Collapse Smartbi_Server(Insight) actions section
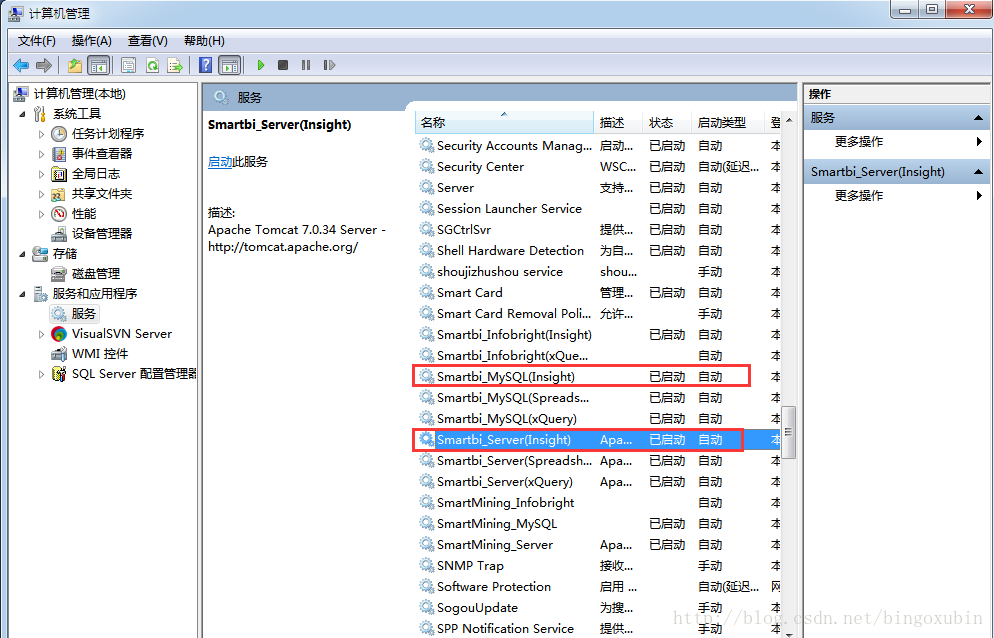 point(978,172)
